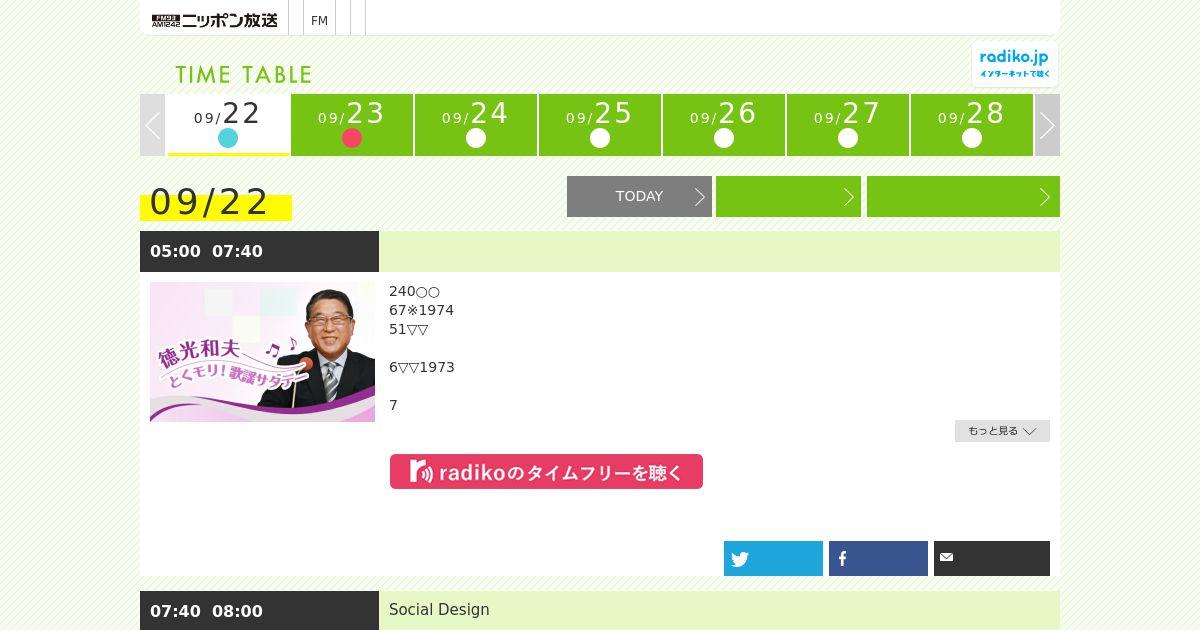
Task: Share the program on Twitter
Action: 773,559
